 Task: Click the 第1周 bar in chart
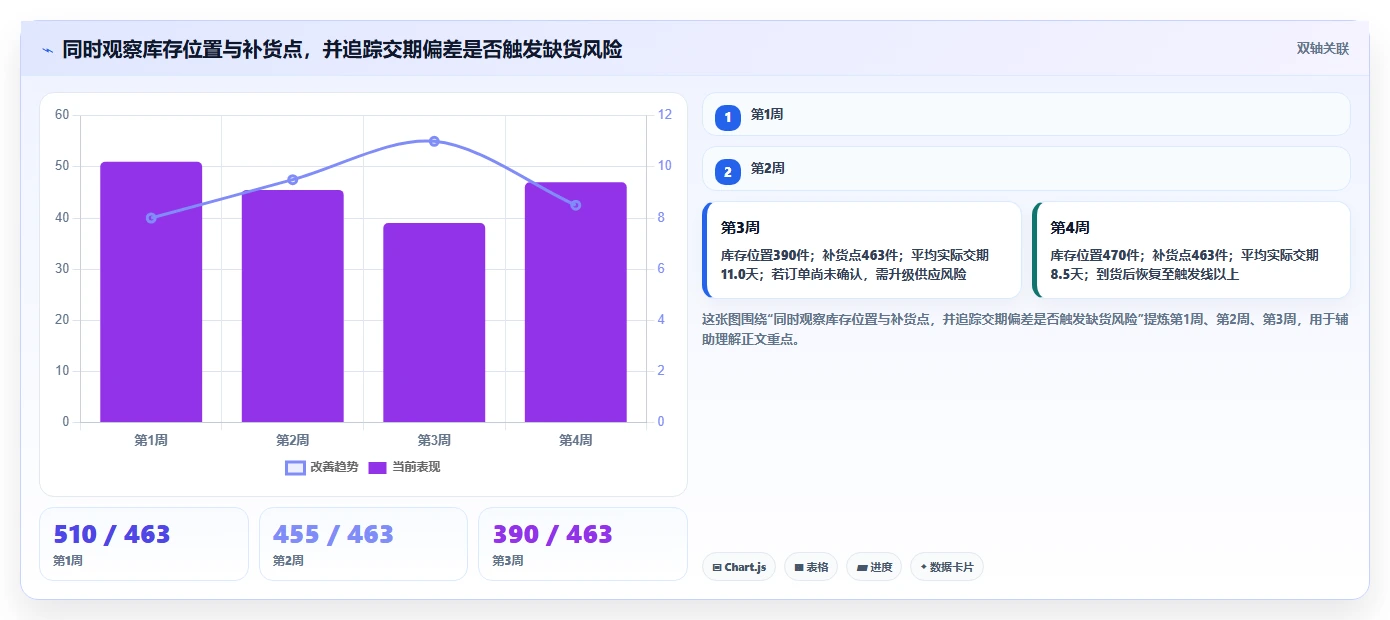(151, 292)
